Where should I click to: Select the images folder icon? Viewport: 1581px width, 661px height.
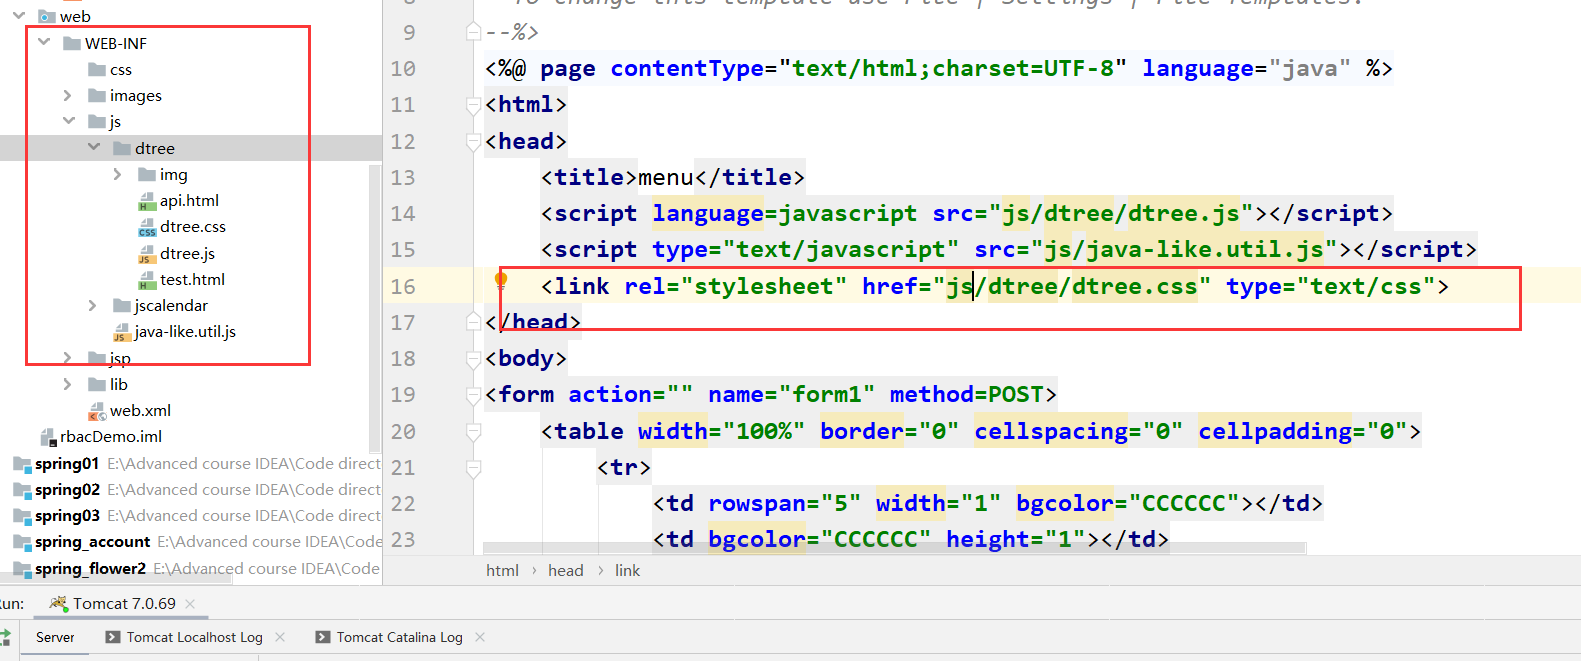97,95
